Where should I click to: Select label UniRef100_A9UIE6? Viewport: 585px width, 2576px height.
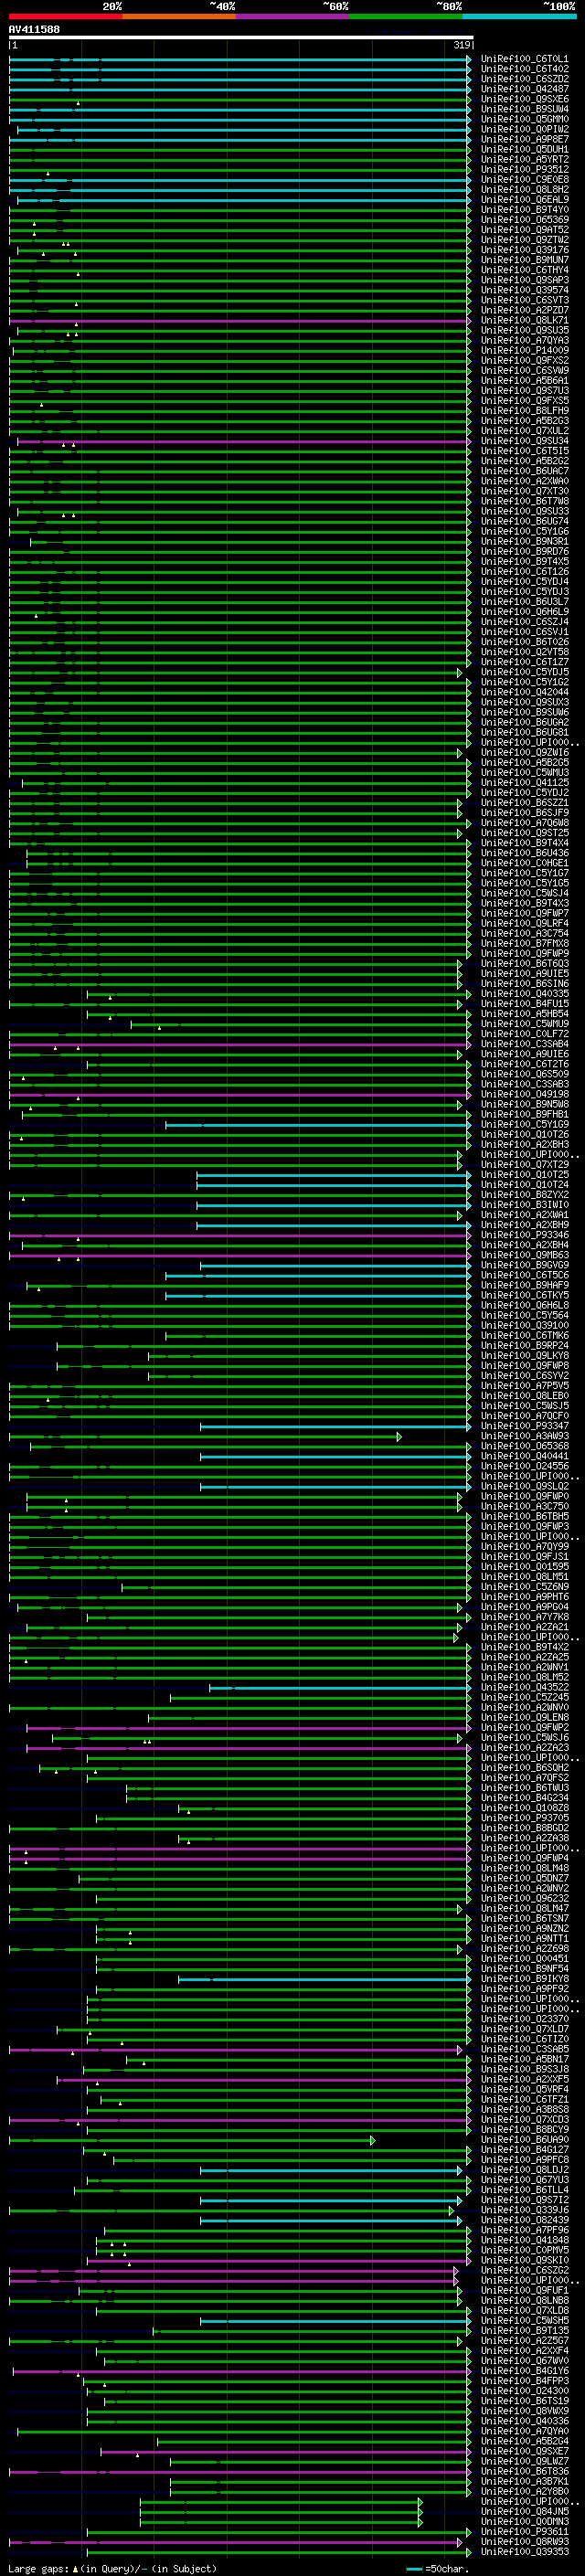click(x=525, y=1054)
